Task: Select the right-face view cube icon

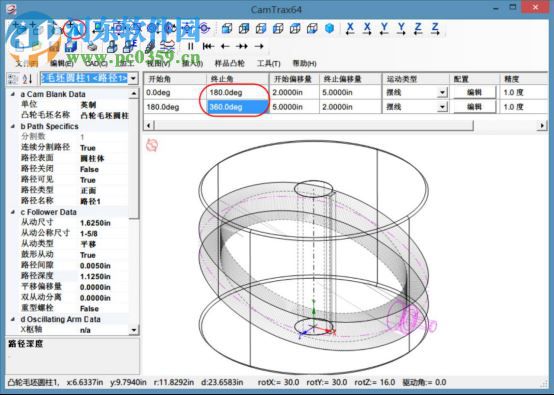Action: (x=261, y=28)
